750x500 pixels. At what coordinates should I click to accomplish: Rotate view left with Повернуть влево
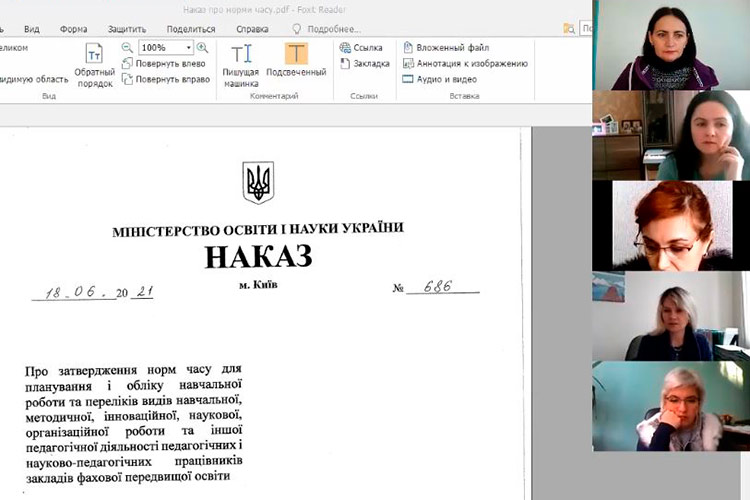pyautogui.click(x=164, y=64)
